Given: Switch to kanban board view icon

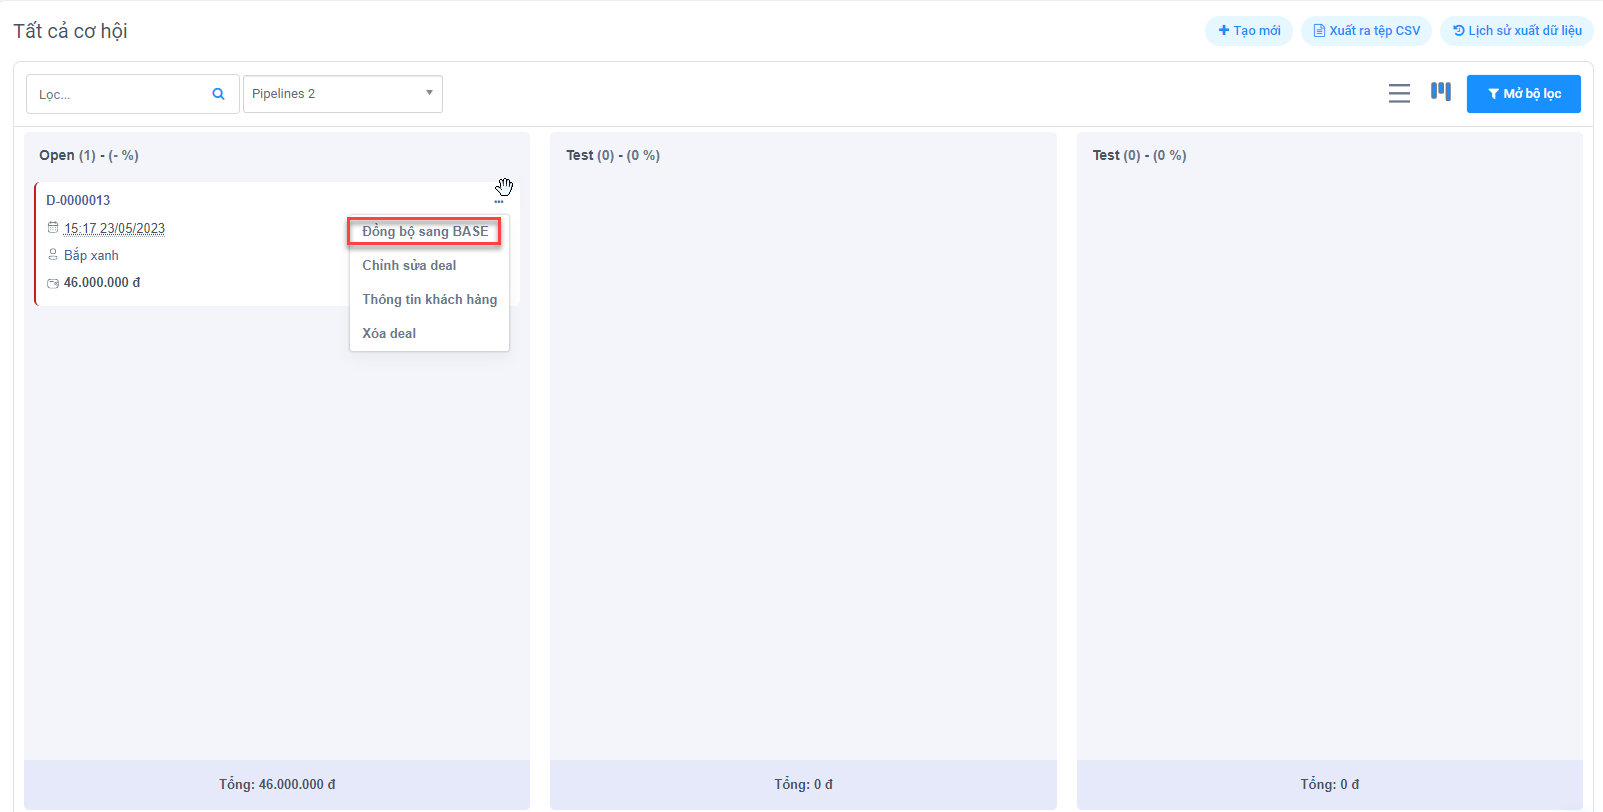Looking at the screenshot, I should (1440, 92).
